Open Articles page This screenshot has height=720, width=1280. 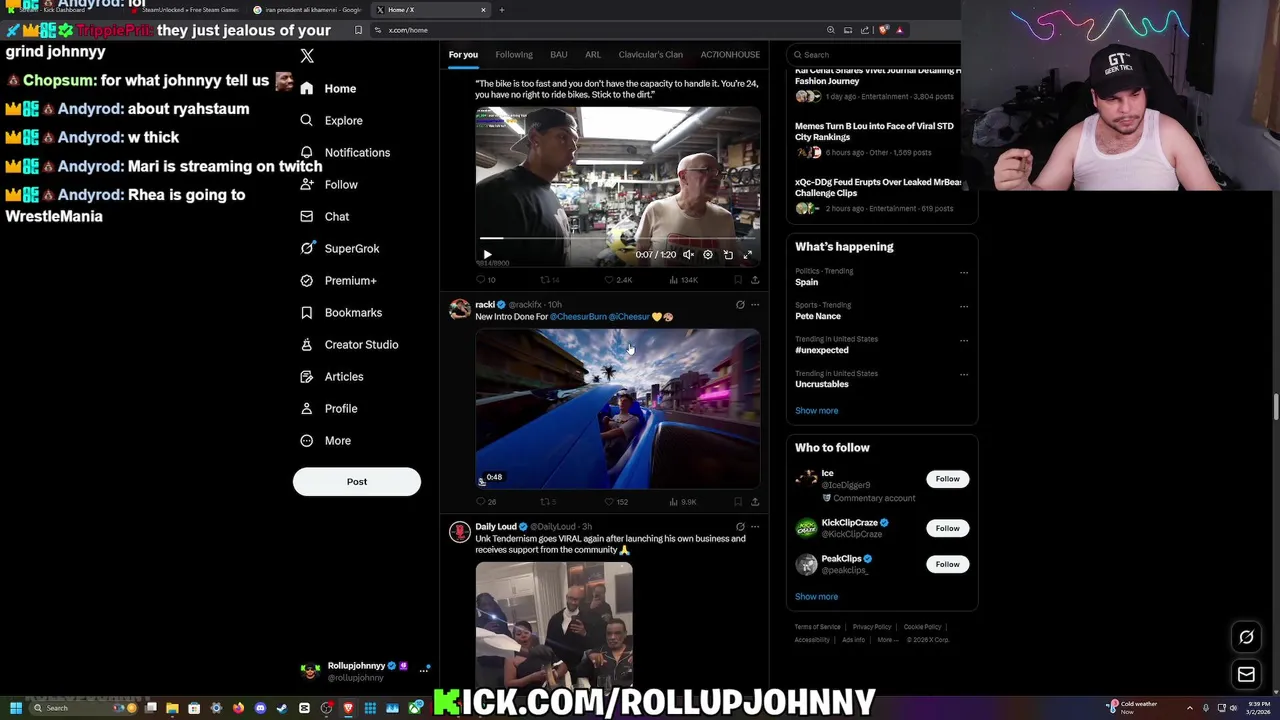tap(332, 376)
